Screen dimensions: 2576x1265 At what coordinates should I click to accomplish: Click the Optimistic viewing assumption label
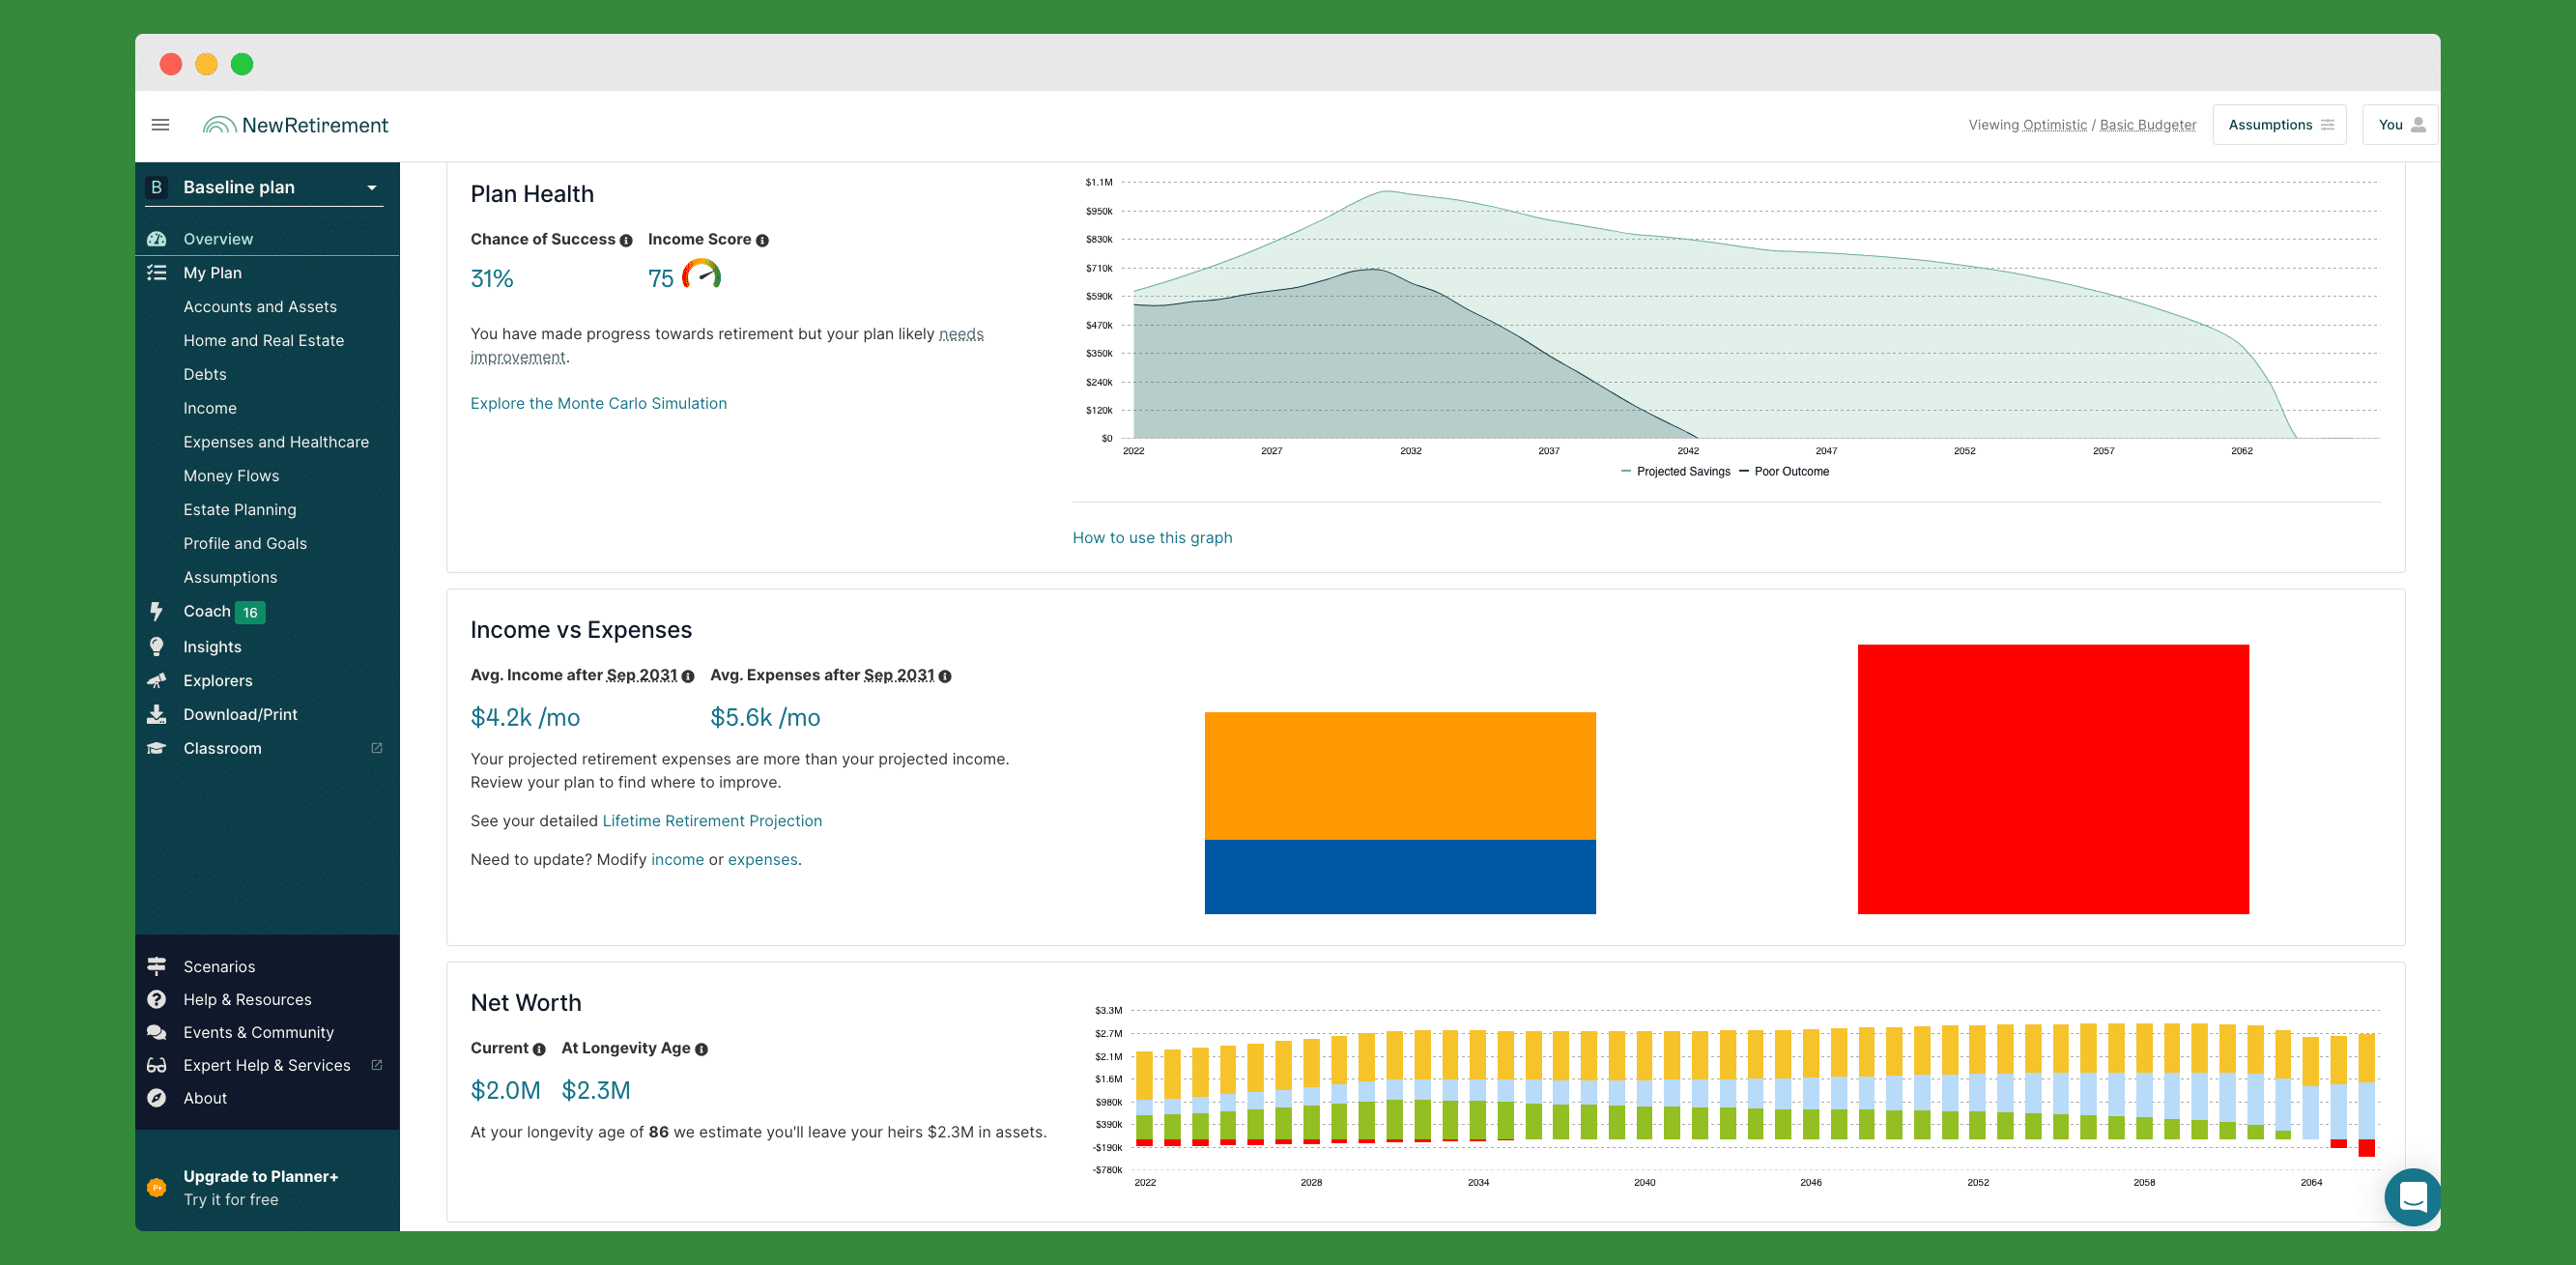2054,125
